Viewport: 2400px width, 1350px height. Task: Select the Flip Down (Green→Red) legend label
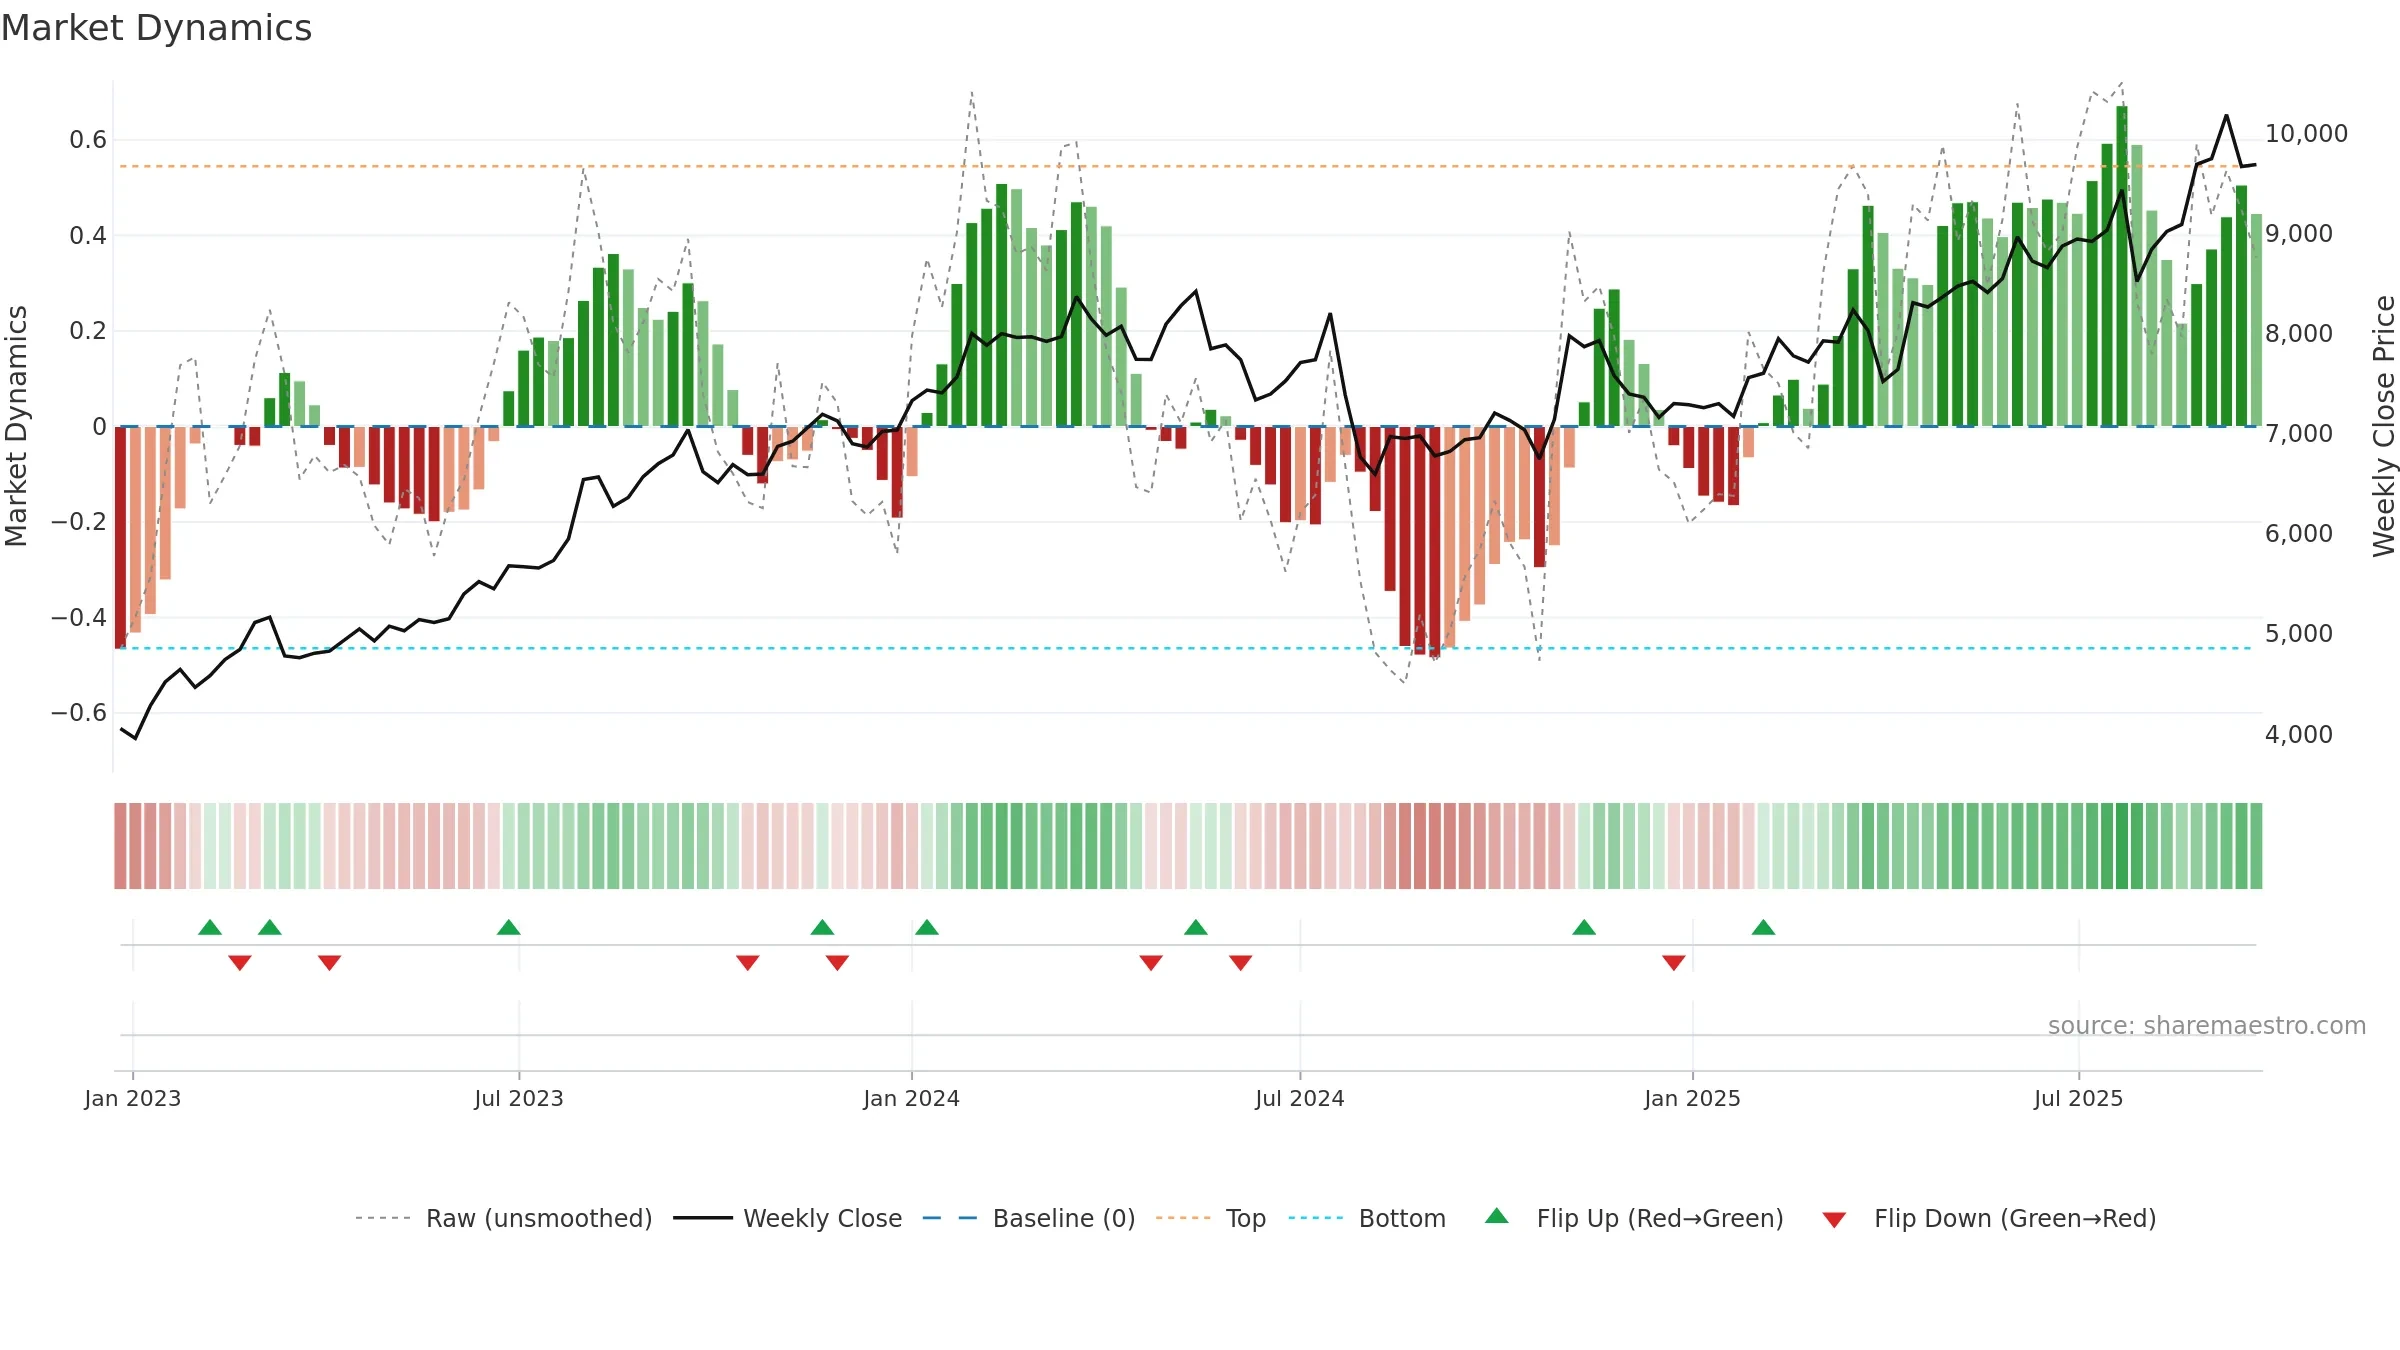click(2015, 1218)
